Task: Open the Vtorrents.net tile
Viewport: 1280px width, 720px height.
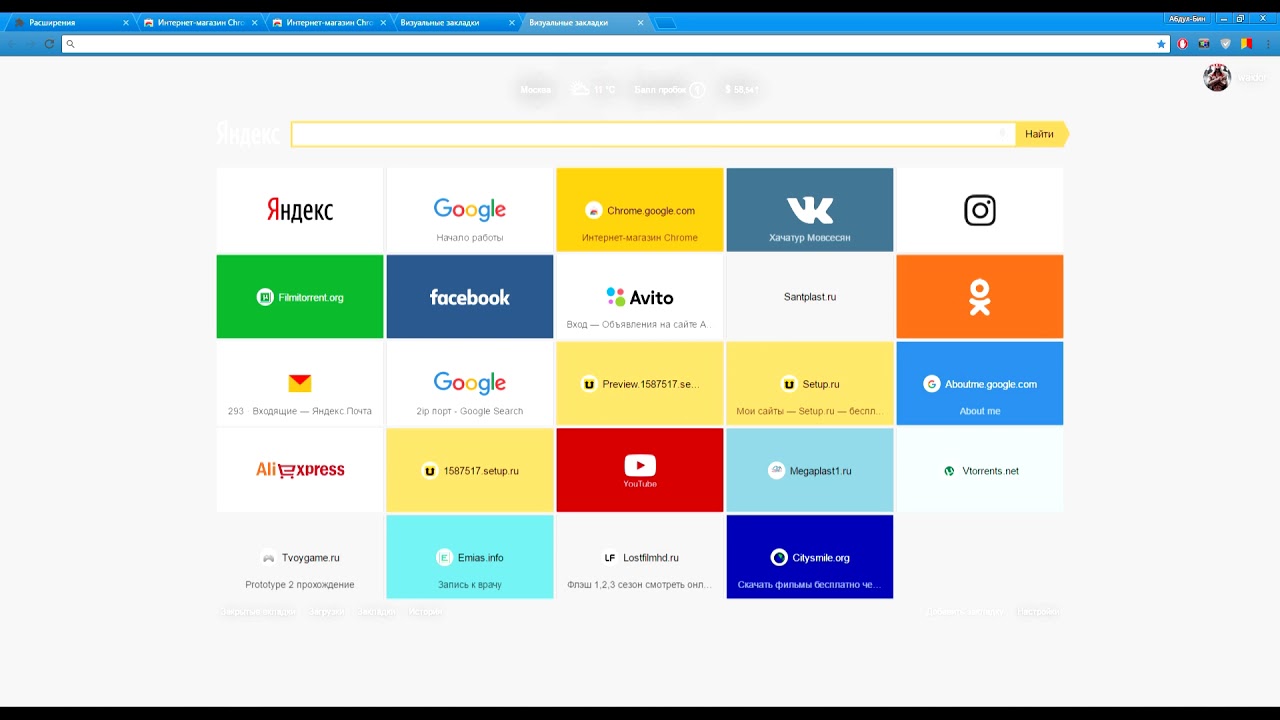Action: [x=980, y=470]
